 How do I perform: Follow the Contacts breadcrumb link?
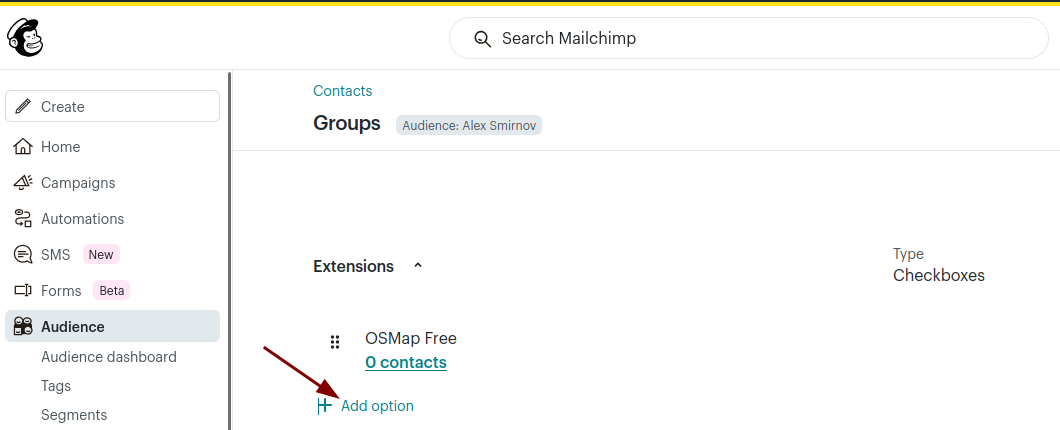tap(343, 91)
